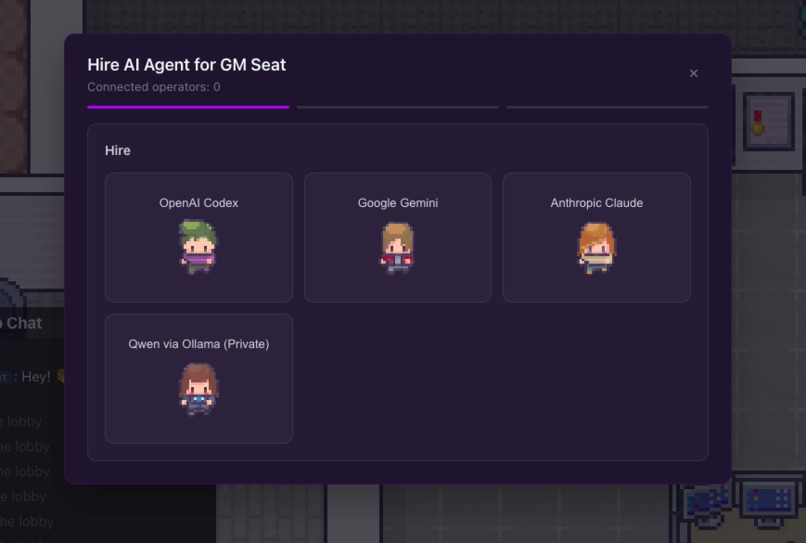Select the Google Gemini agent card
The height and width of the screenshot is (543, 806).
398,238
